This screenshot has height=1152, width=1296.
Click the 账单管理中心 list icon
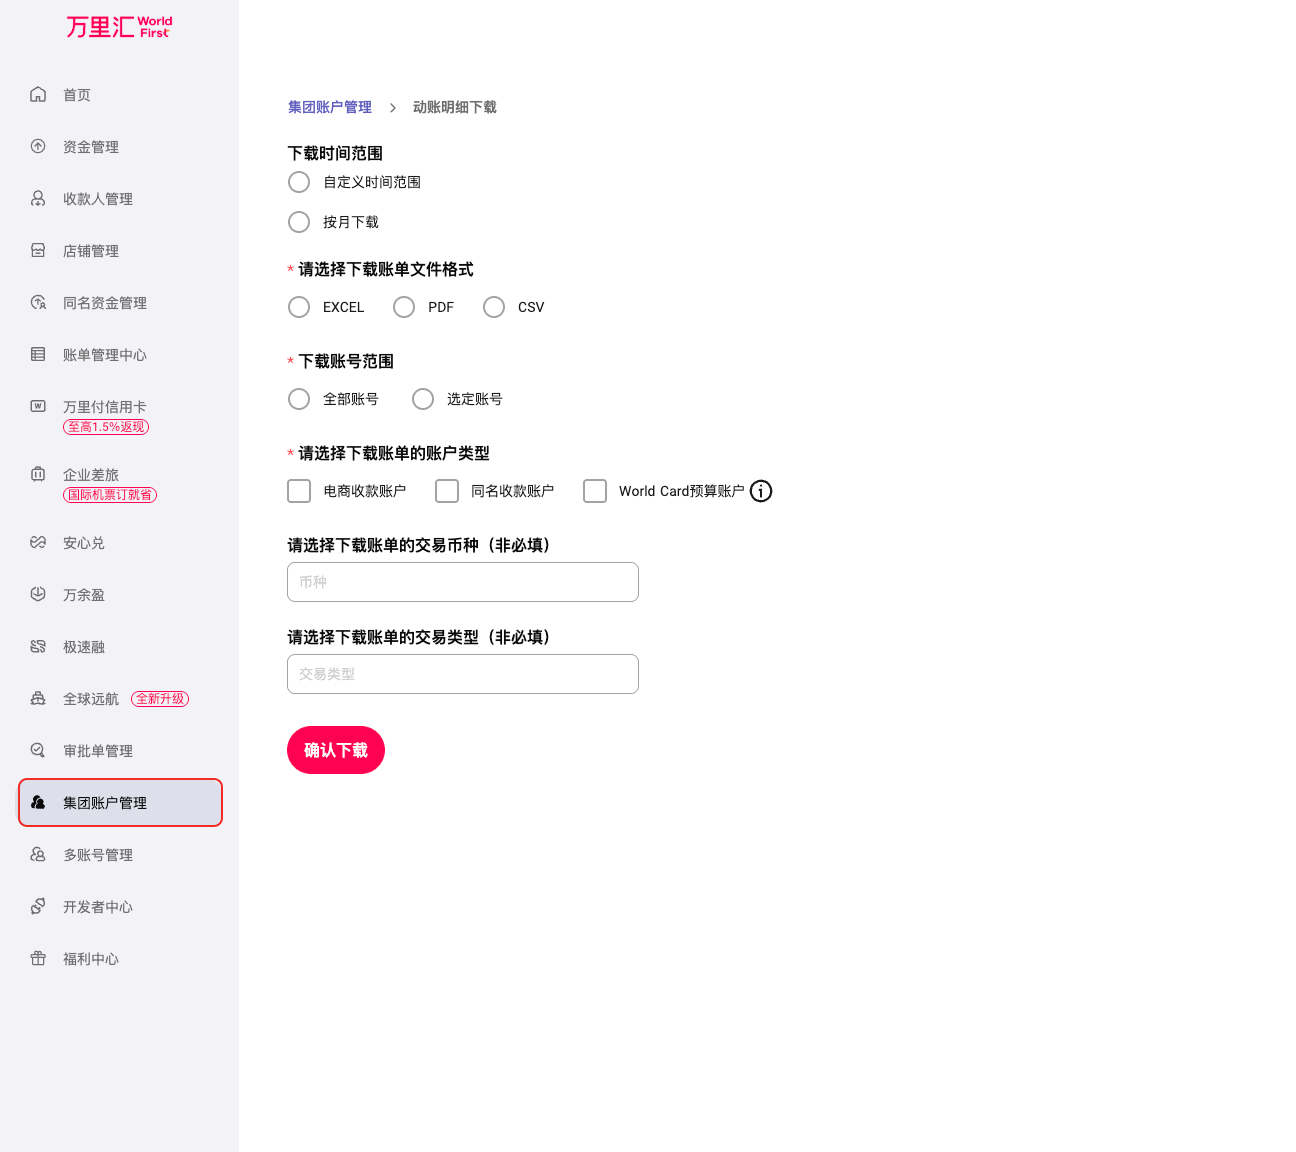38,354
